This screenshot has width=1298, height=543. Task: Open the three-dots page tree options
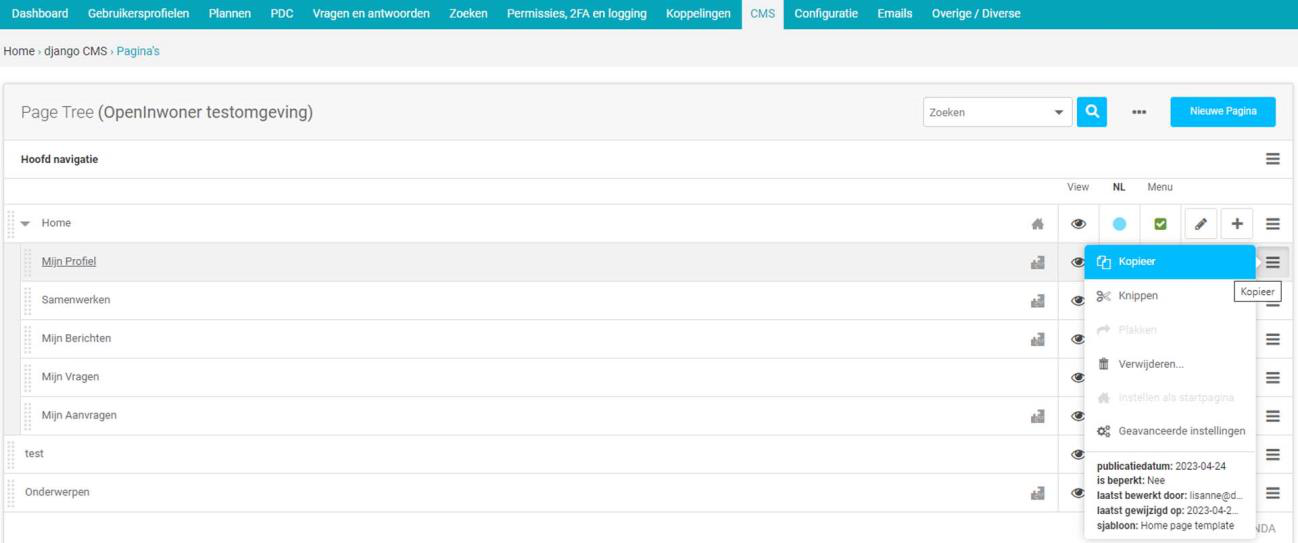1139,112
